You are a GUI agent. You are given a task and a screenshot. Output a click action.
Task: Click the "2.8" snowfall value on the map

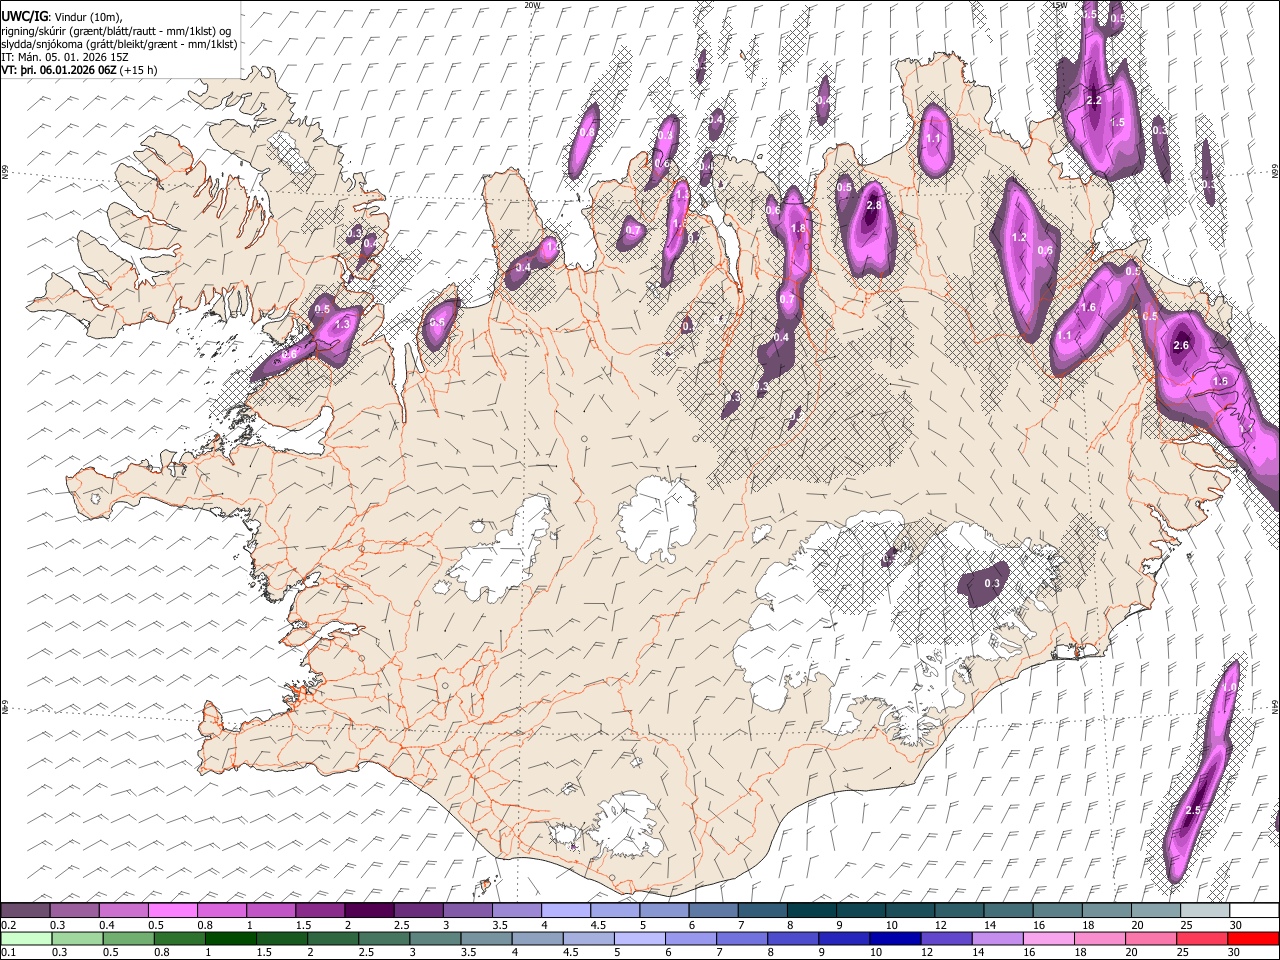coord(874,205)
